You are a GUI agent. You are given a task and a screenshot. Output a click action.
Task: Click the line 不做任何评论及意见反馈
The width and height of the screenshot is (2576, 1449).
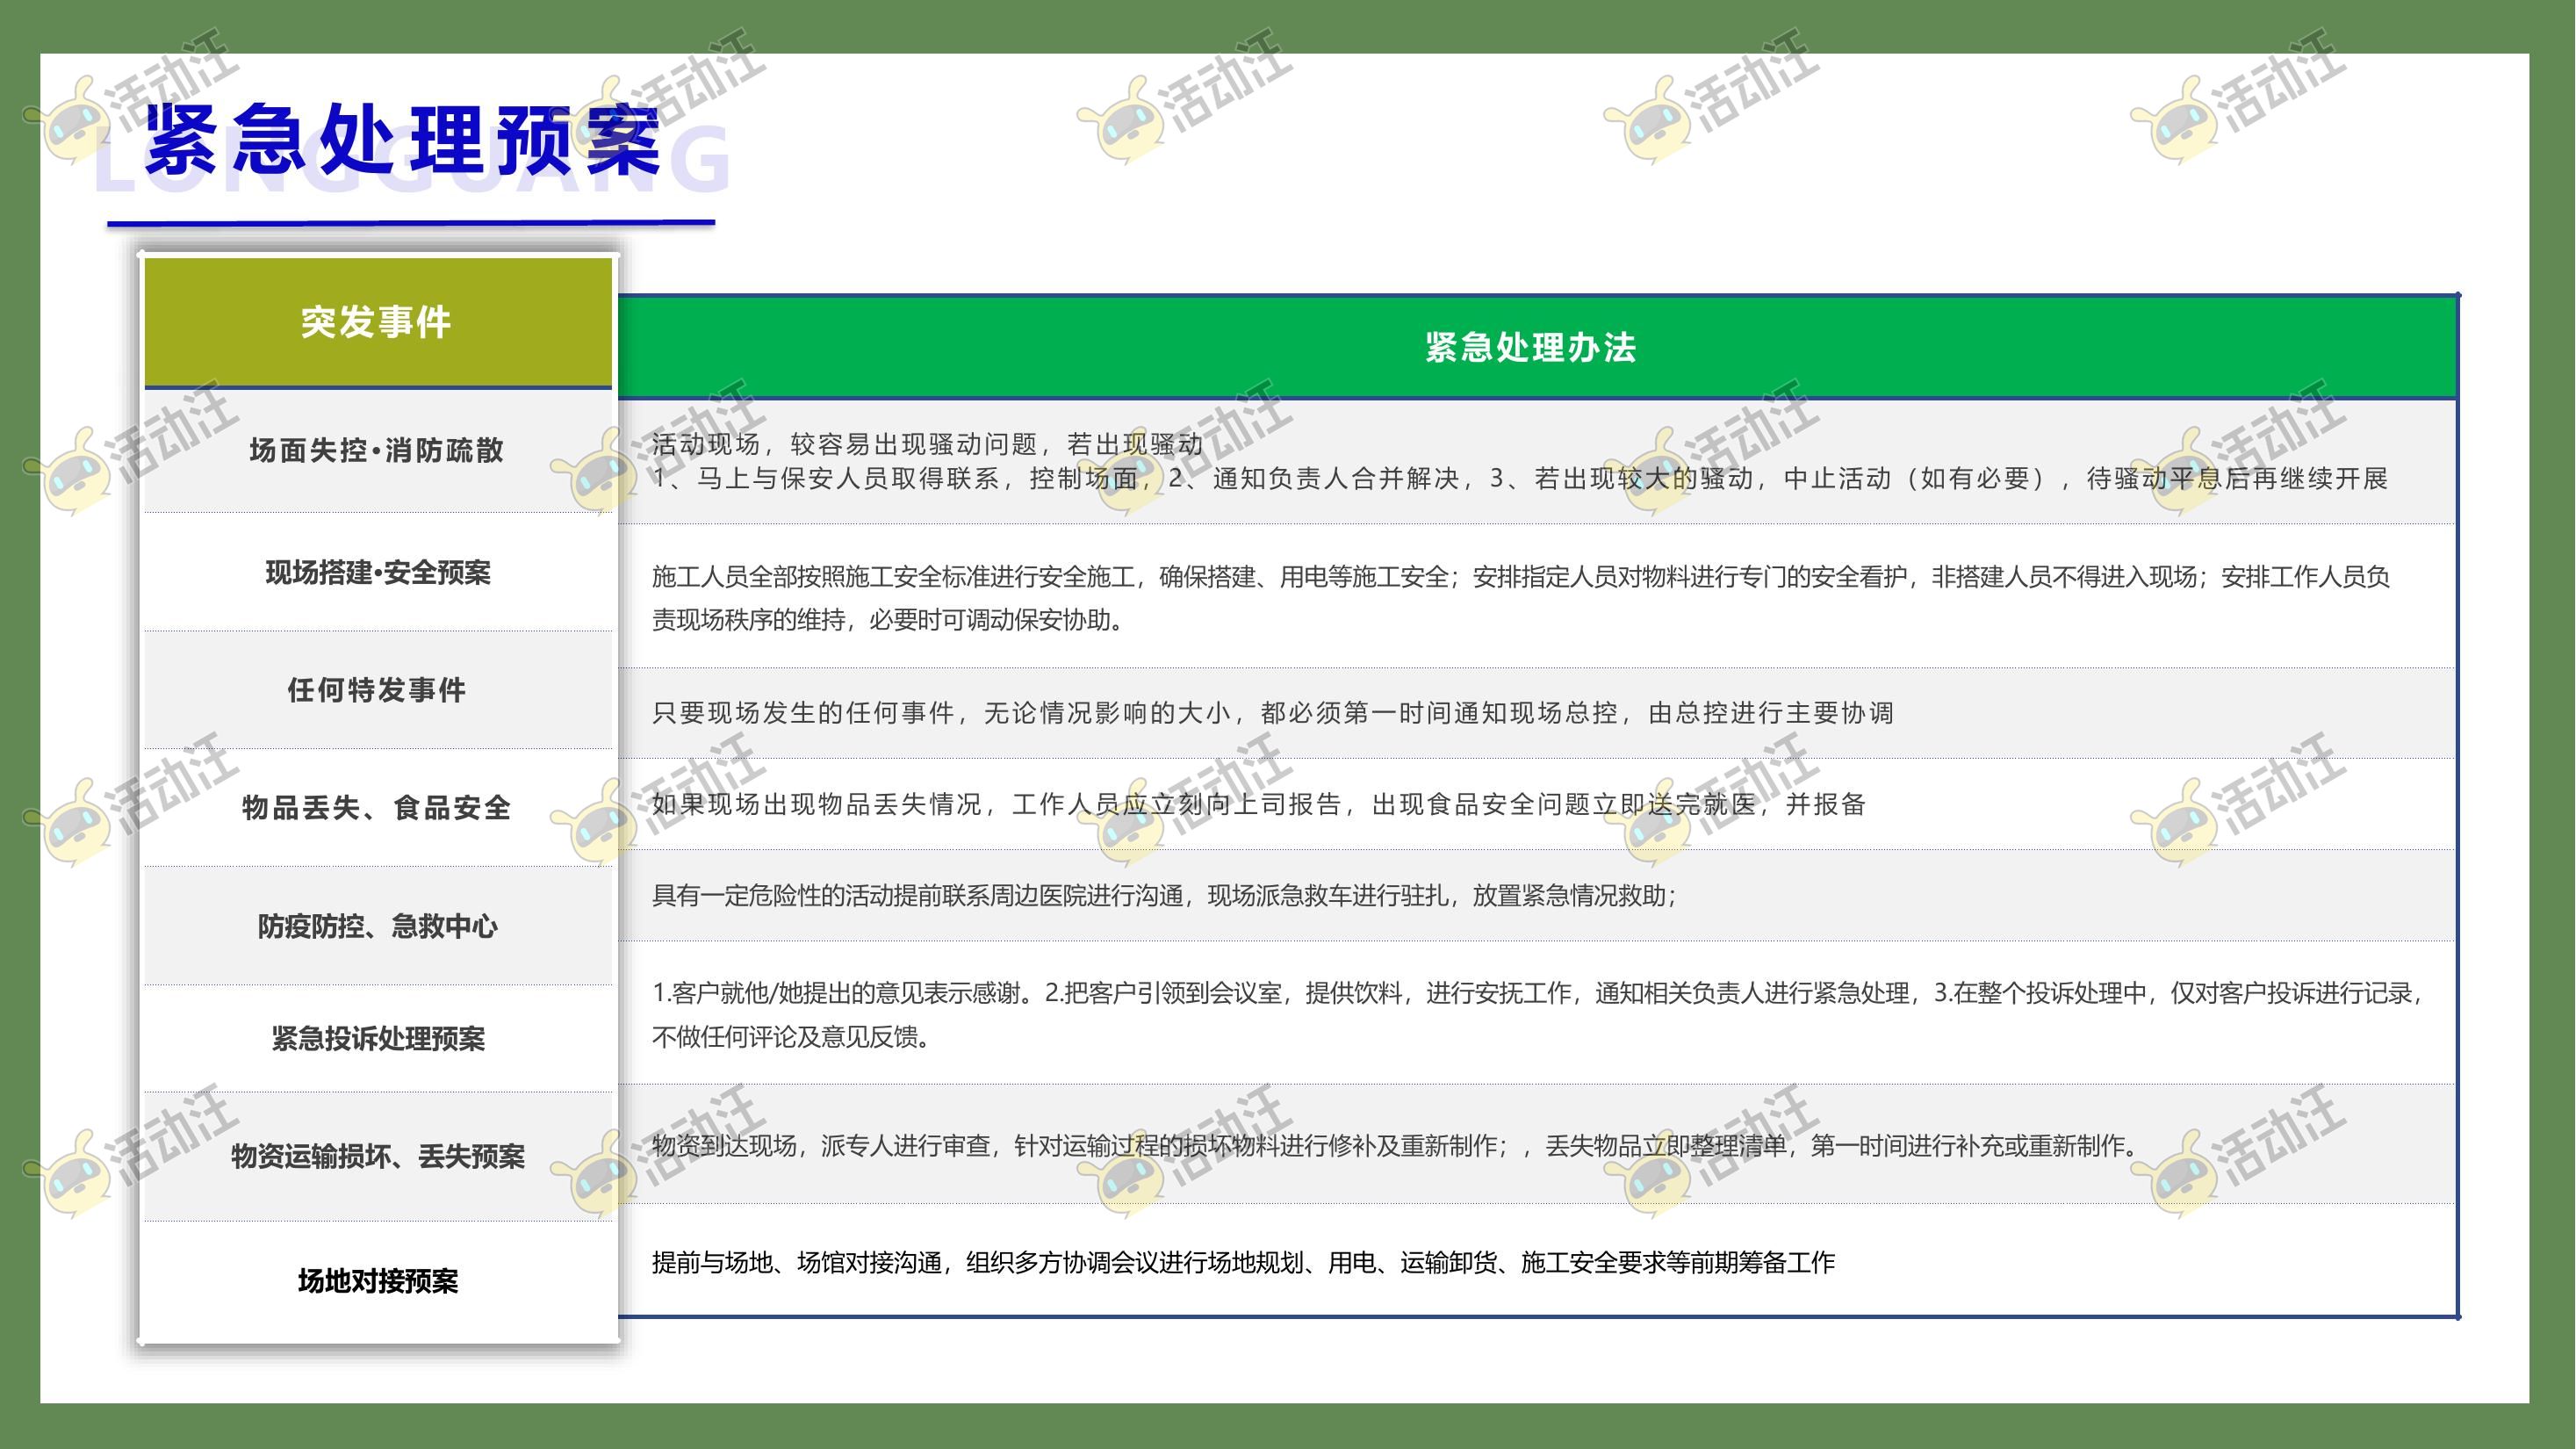[x=791, y=1037]
